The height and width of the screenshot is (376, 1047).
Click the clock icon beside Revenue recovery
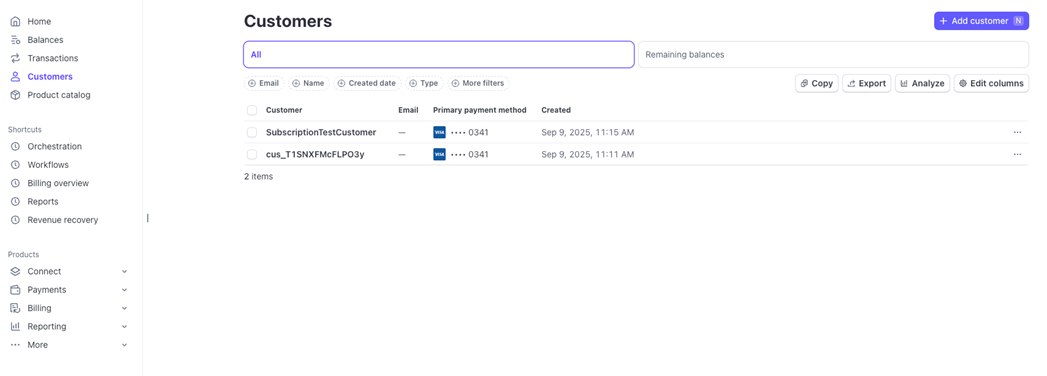tap(15, 220)
